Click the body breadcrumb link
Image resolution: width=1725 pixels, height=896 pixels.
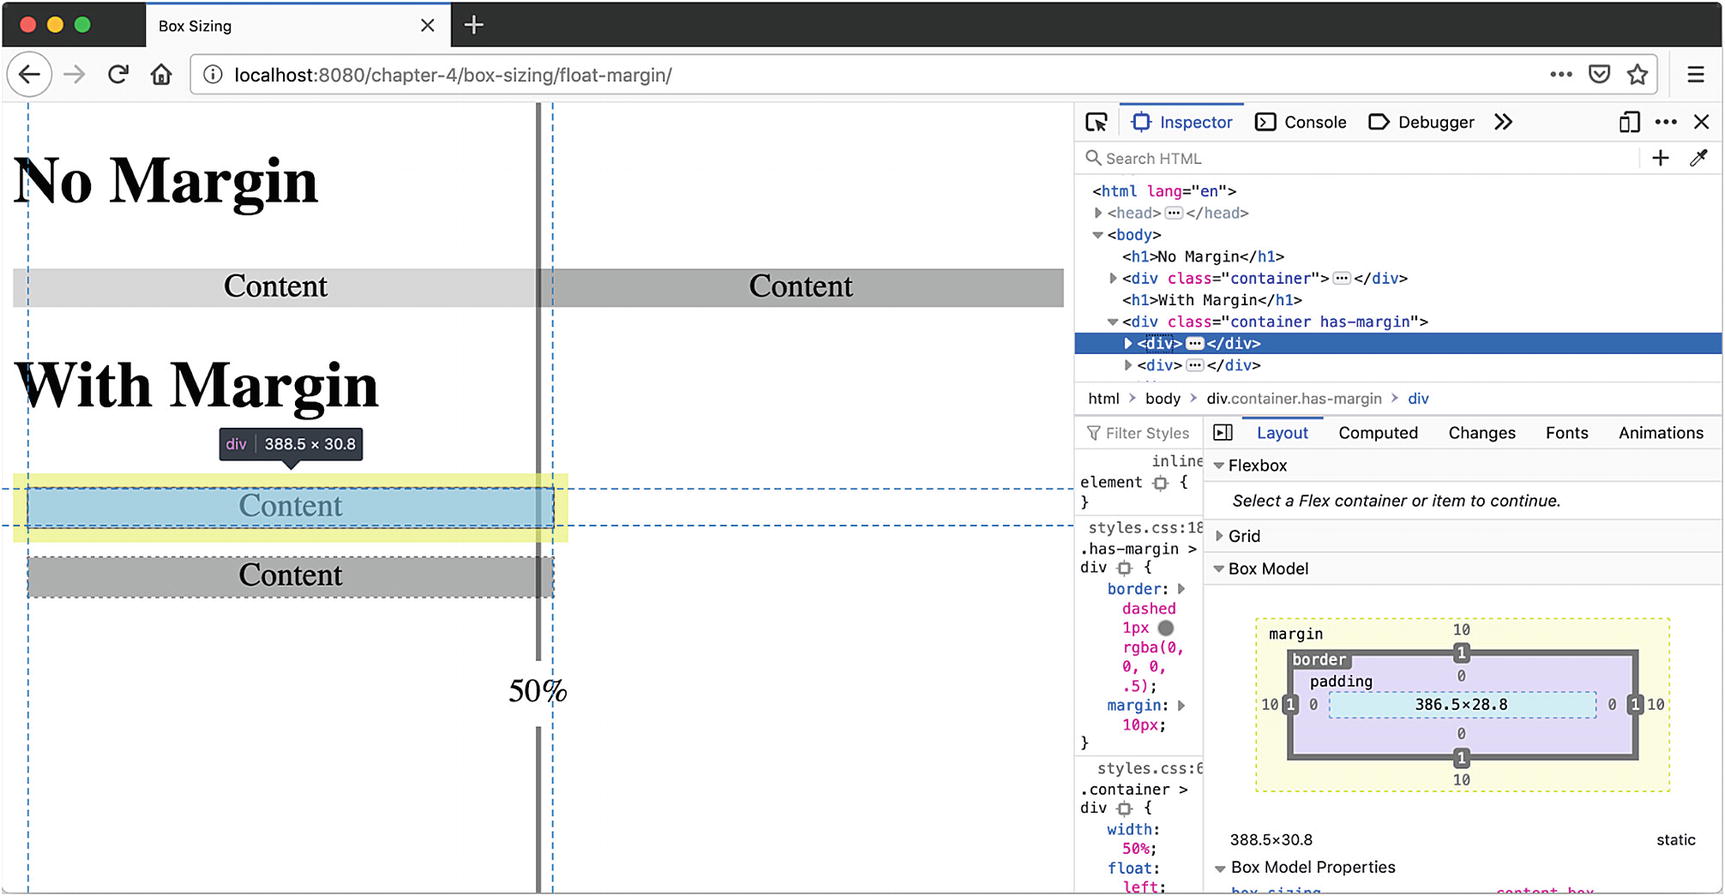point(1162,398)
